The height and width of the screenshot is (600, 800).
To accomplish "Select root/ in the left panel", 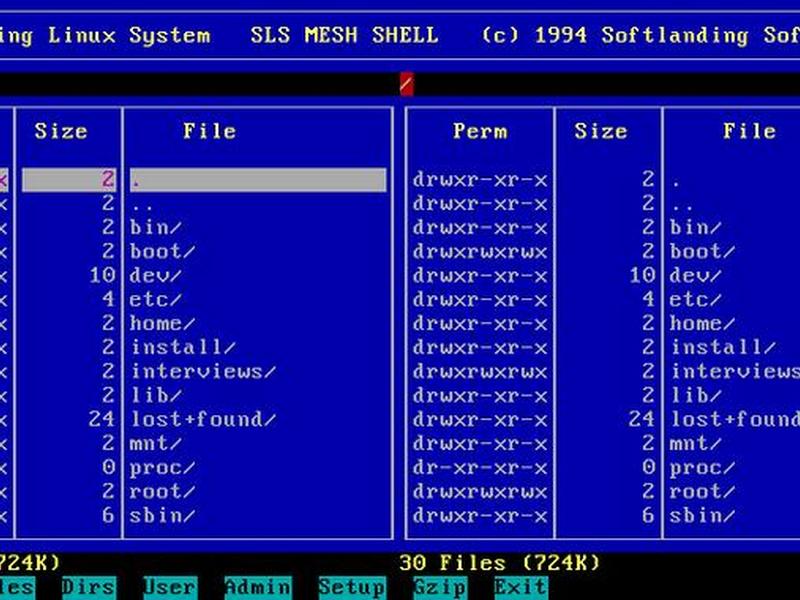I will (162, 491).
